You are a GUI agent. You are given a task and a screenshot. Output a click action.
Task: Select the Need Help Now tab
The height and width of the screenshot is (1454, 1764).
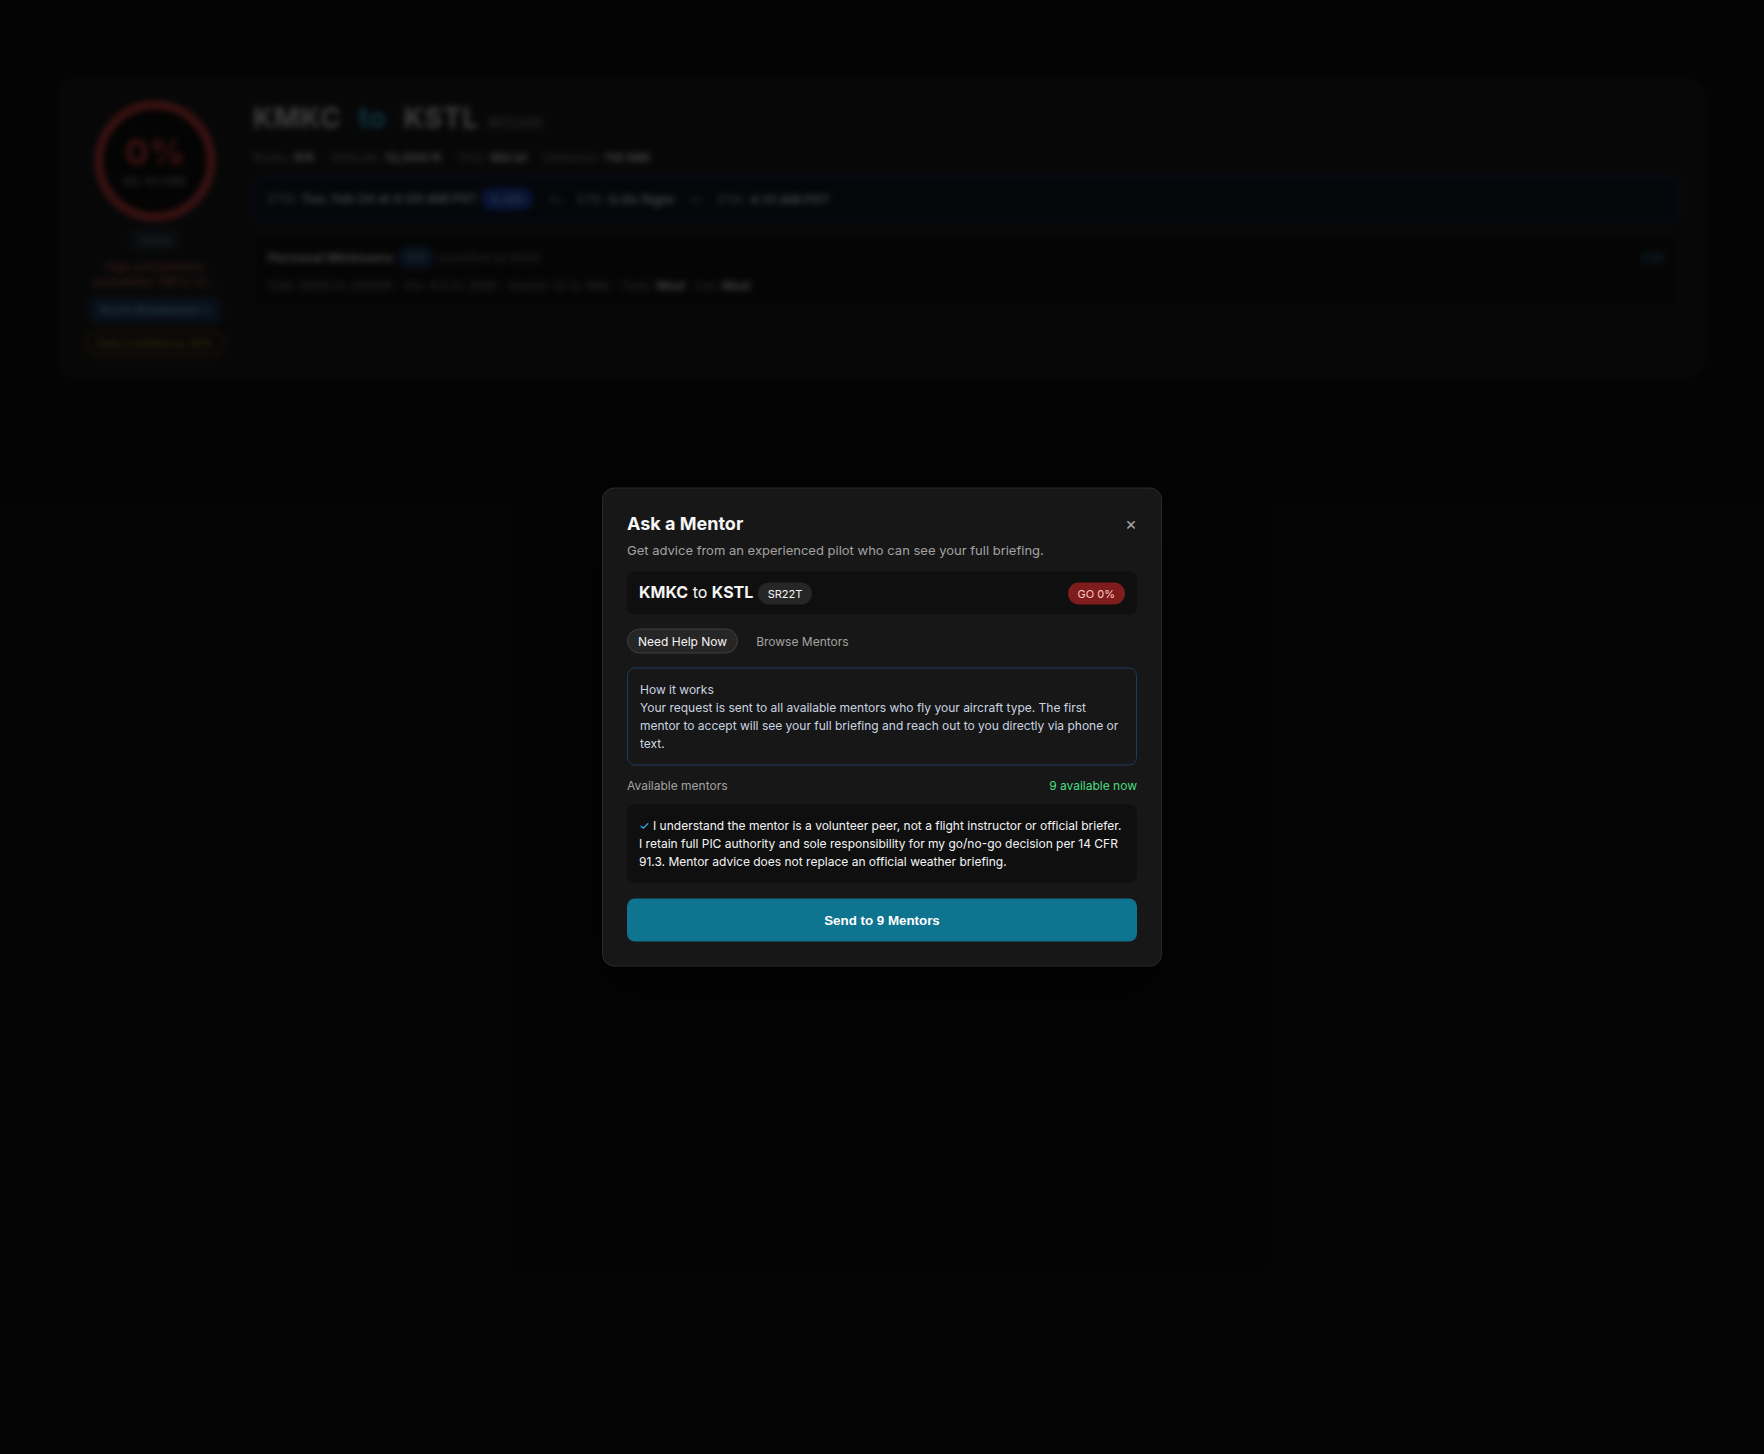click(682, 642)
